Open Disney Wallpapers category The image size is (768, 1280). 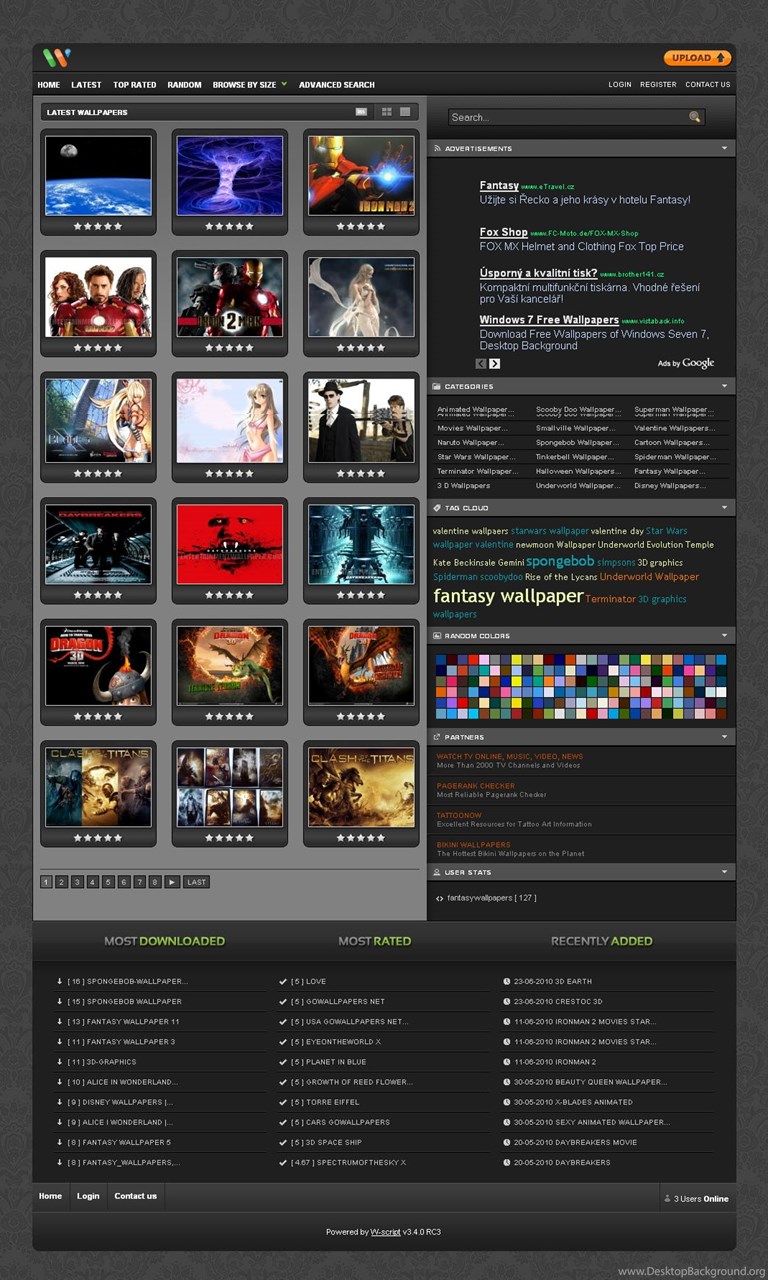click(x=670, y=486)
